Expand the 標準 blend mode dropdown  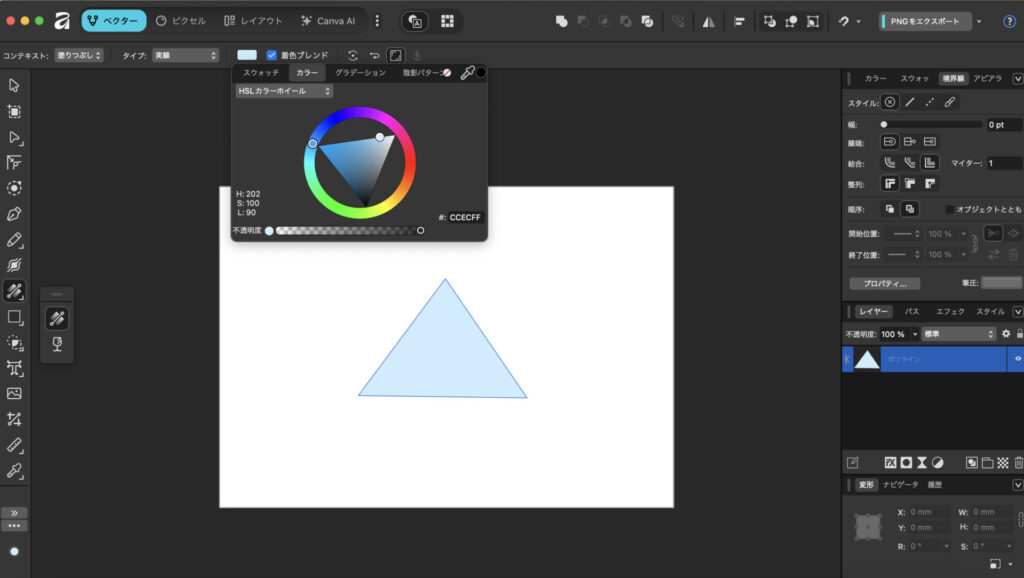click(958, 334)
